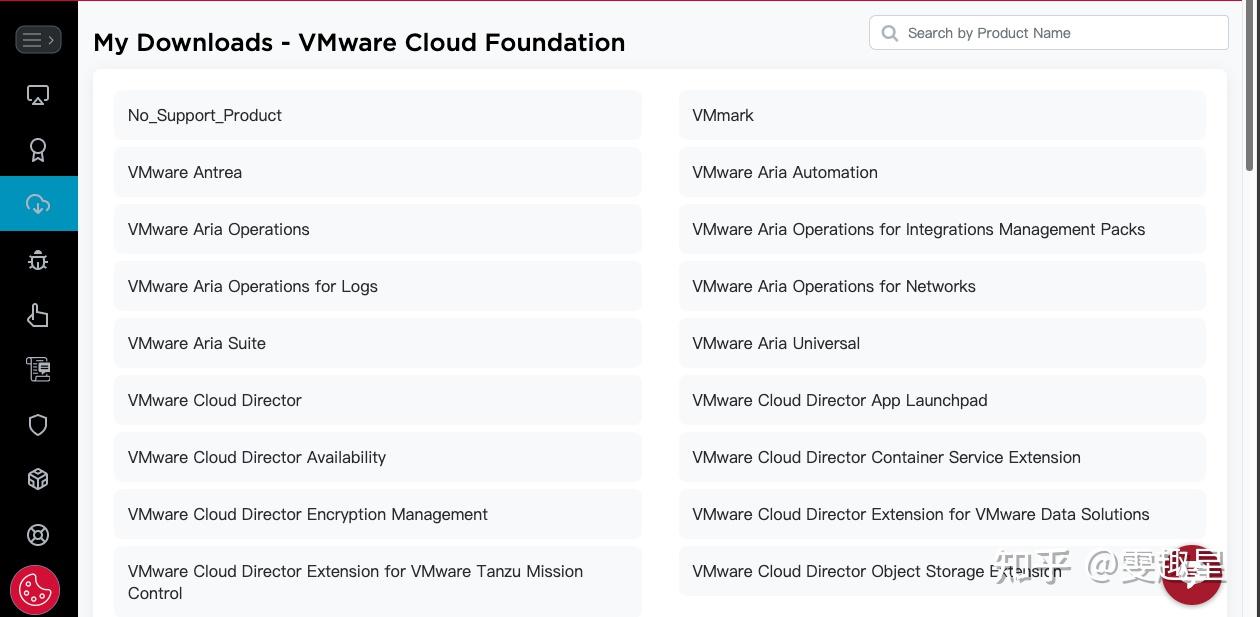
Task: Open the shield security sidebar icon
Action: [38, 424]
